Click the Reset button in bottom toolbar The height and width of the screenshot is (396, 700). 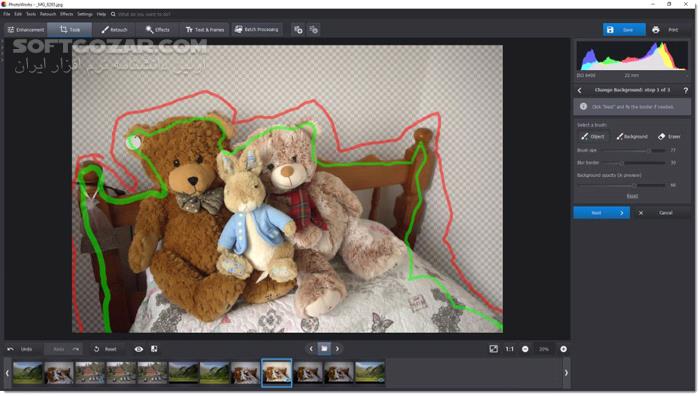pyautogui.click(x=105, y=349)
